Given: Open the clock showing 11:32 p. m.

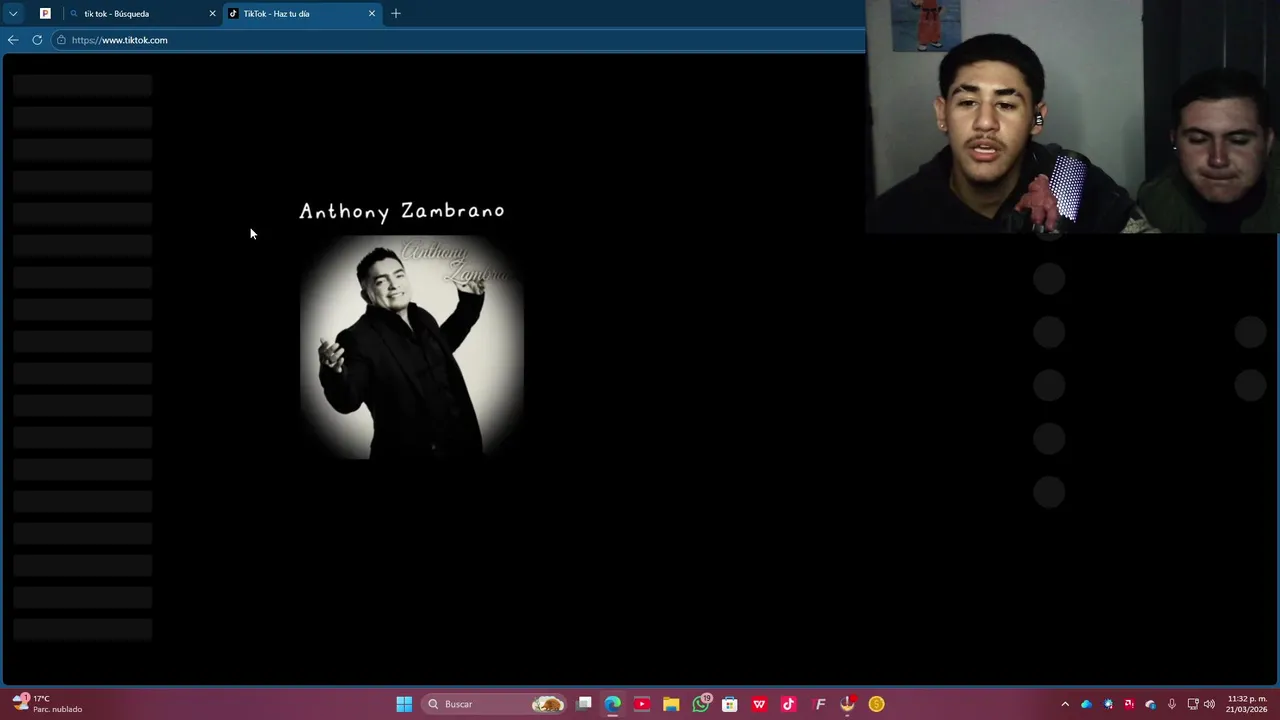Looking at the screenshot, I should [1246, 704].
